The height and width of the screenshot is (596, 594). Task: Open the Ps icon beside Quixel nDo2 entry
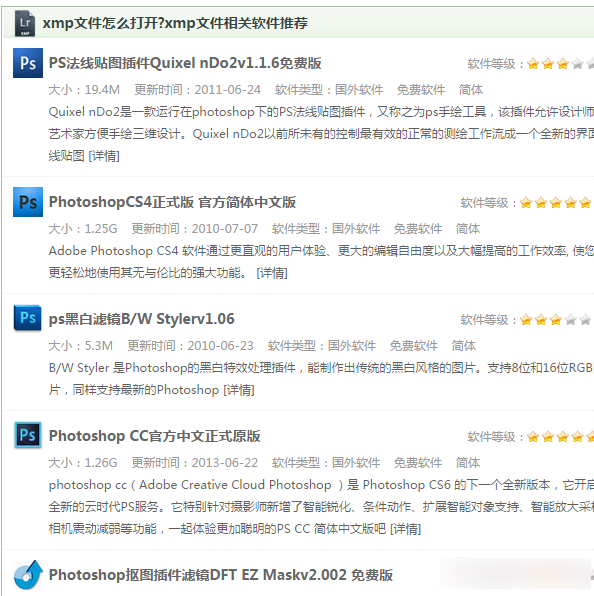point(28,63)
